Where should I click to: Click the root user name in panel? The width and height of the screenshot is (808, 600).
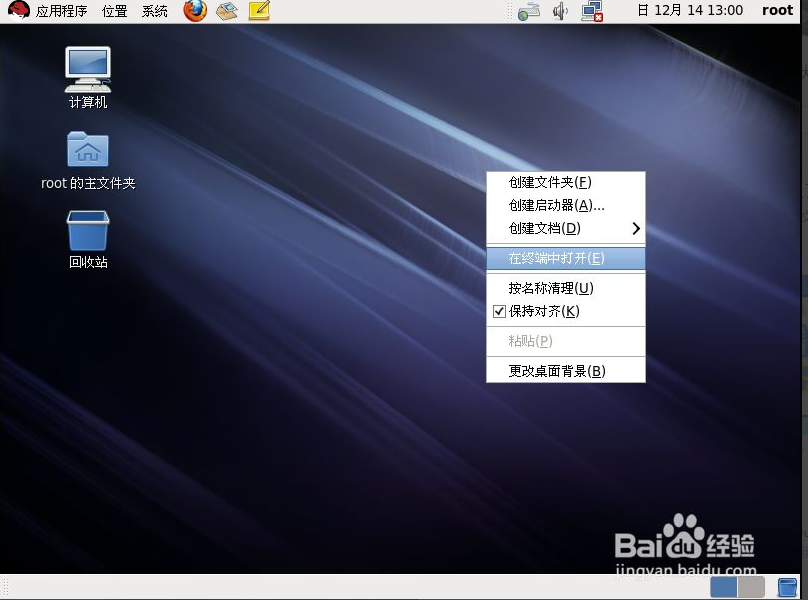coord(777,11)
